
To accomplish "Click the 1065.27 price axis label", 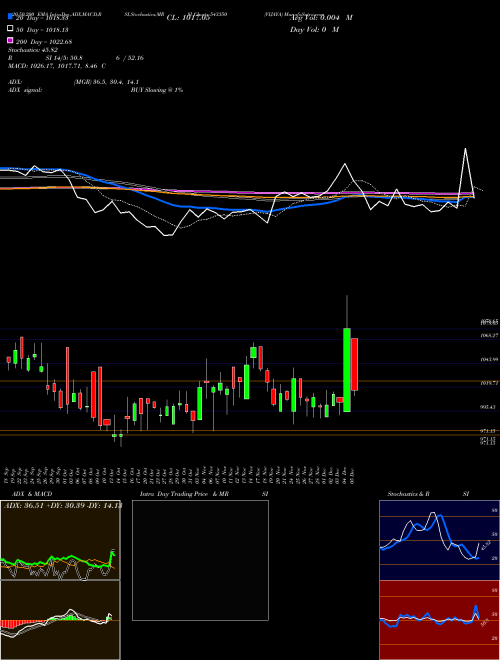I will click(x=490, y=336).
